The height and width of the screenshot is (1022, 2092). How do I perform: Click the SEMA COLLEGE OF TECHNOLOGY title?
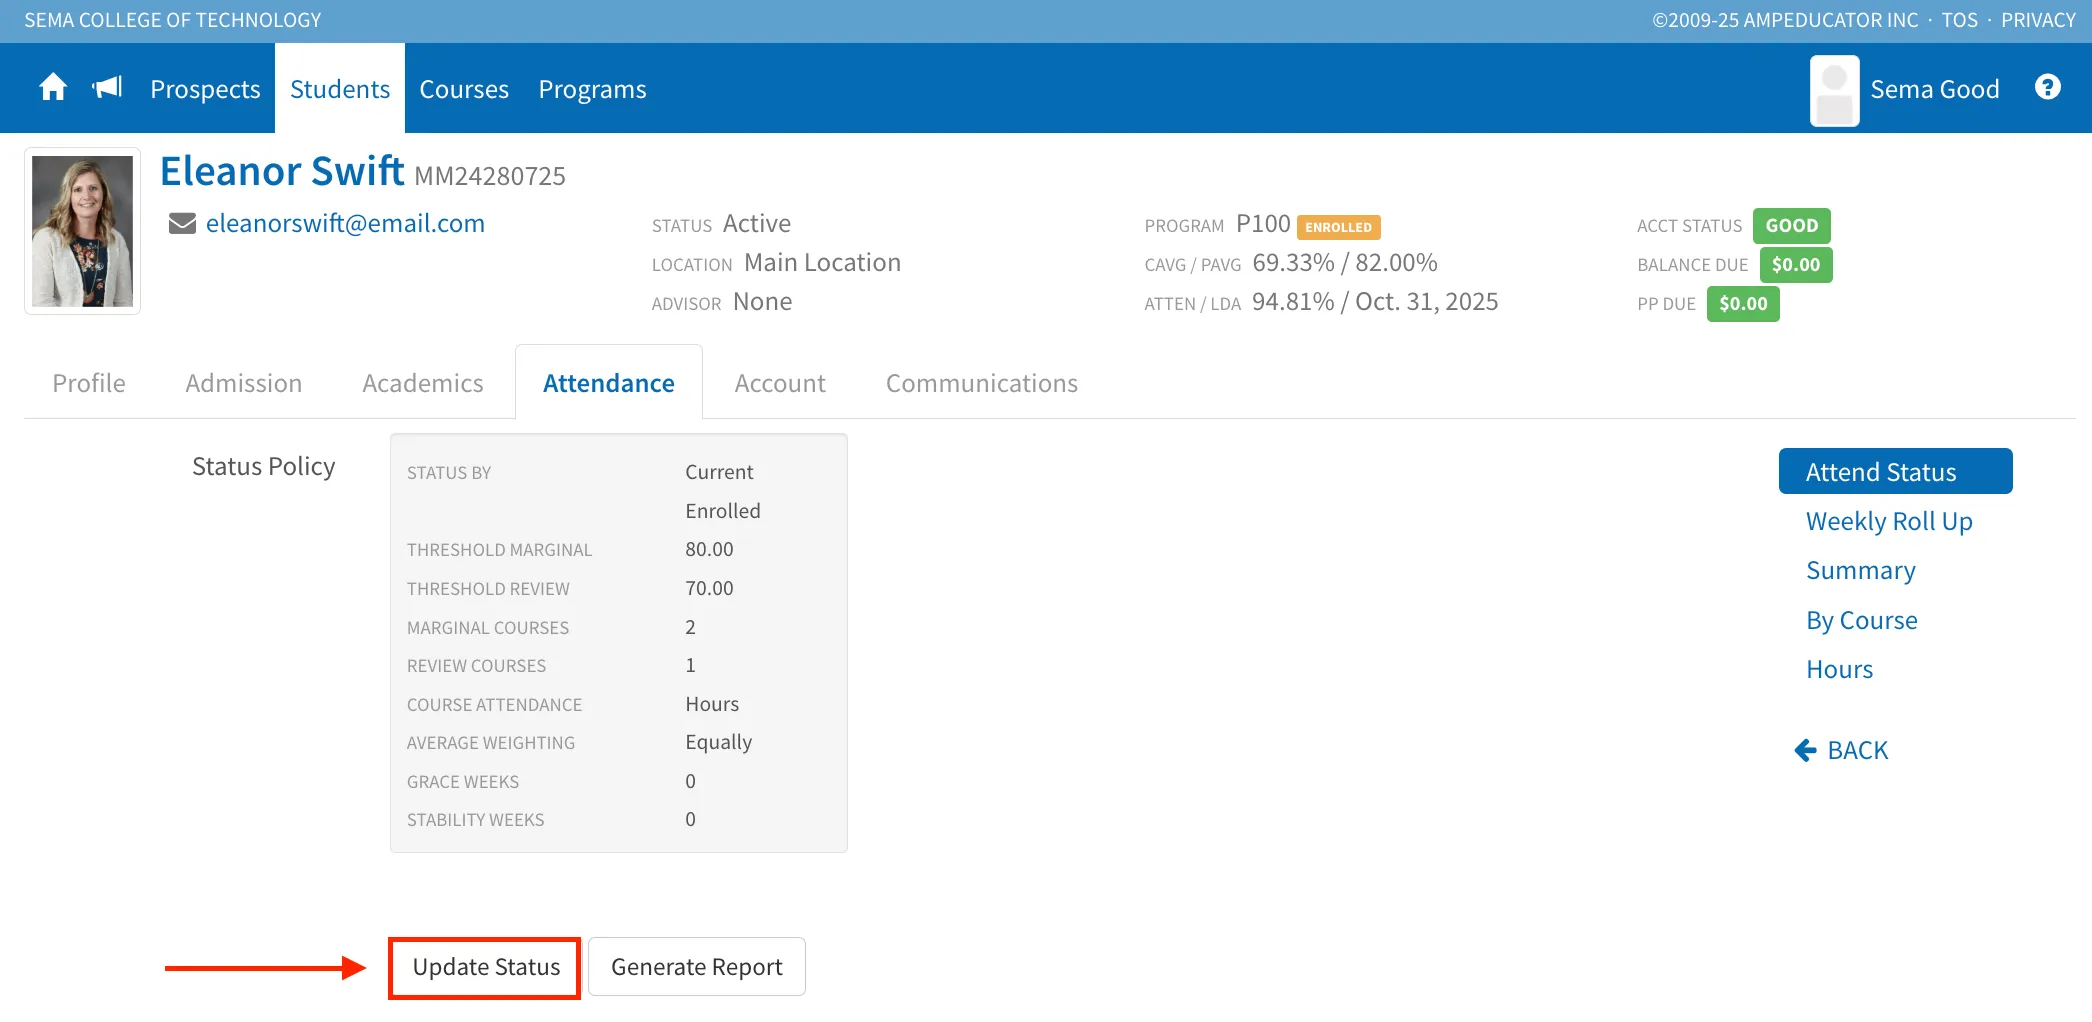point(173,20)
